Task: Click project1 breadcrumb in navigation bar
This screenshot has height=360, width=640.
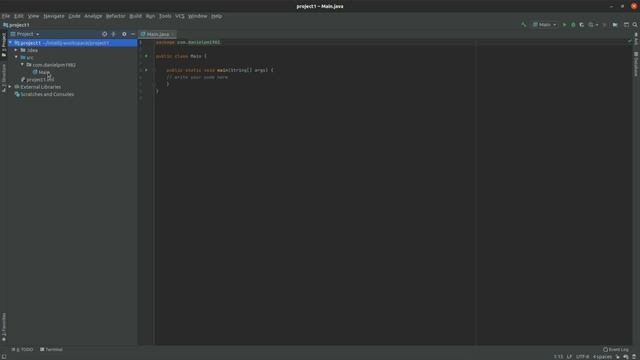Action: (x=16, y=25)
